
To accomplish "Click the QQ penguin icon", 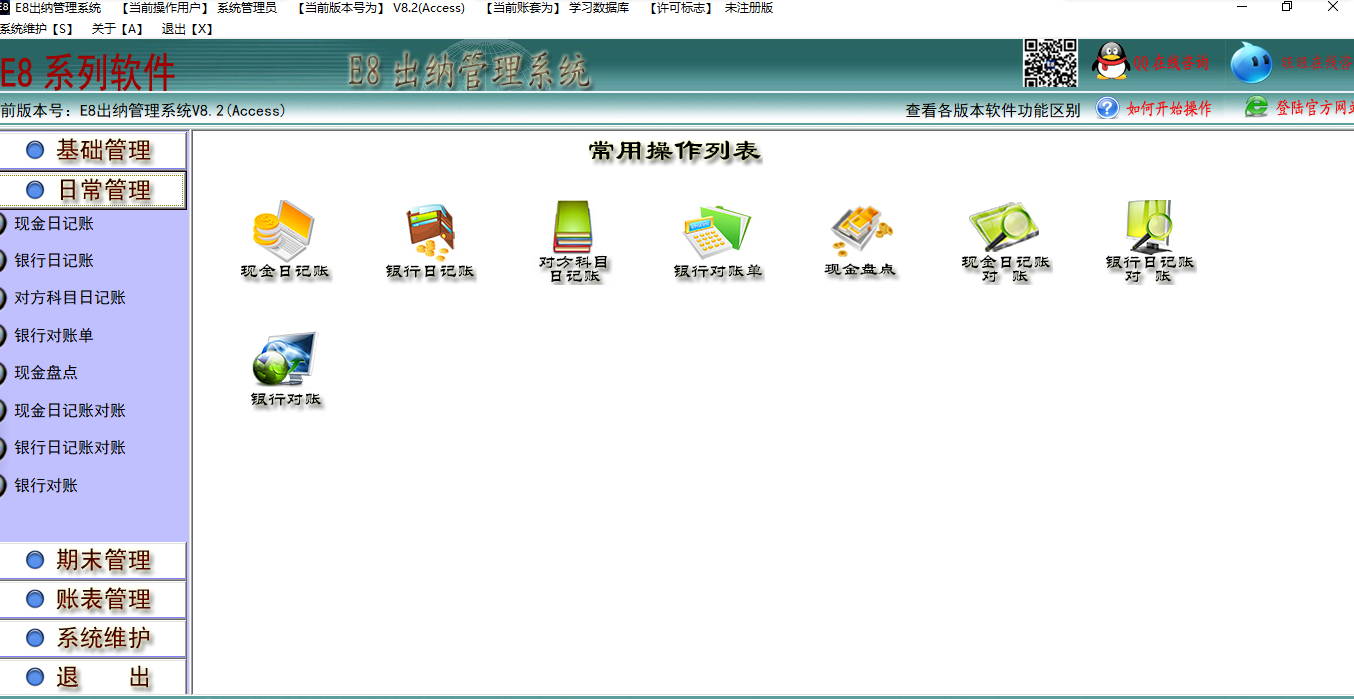I will click(1110, 62).
